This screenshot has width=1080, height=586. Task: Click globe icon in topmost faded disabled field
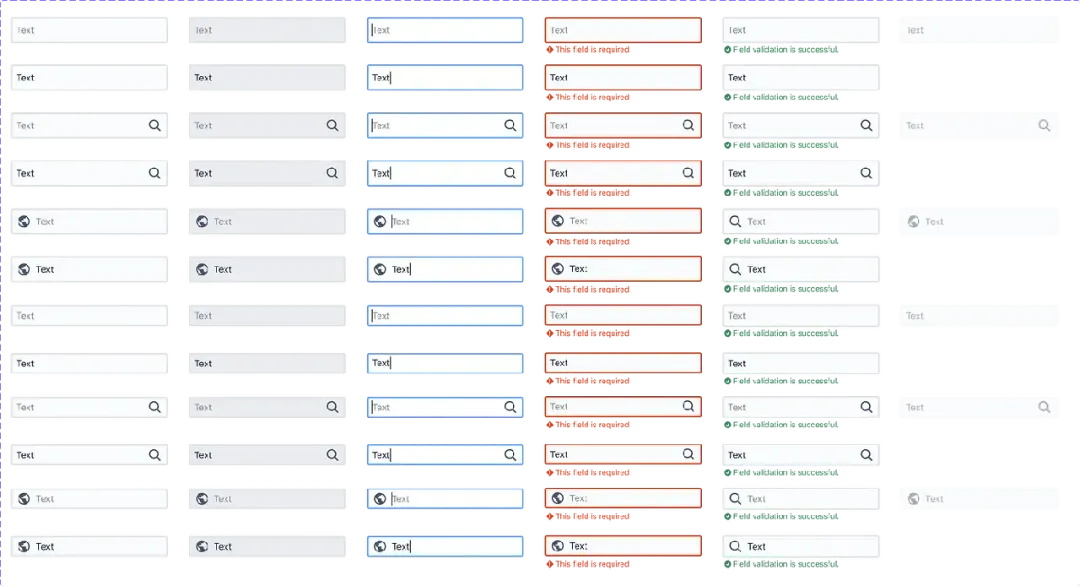[x=913, y=222]
